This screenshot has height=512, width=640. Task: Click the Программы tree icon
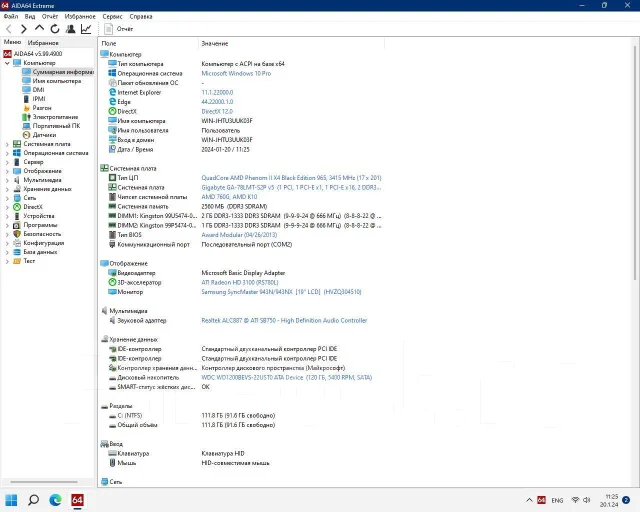coord(17,225)
